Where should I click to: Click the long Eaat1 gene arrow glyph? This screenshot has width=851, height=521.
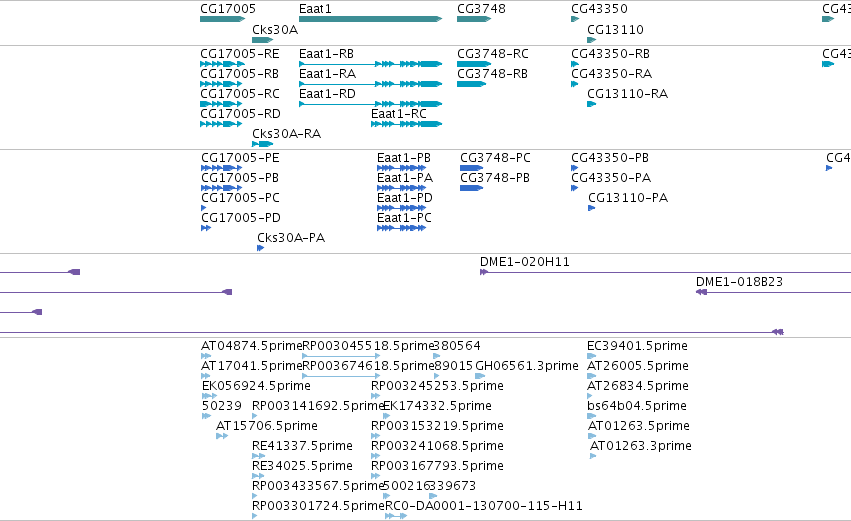(371, 19)
